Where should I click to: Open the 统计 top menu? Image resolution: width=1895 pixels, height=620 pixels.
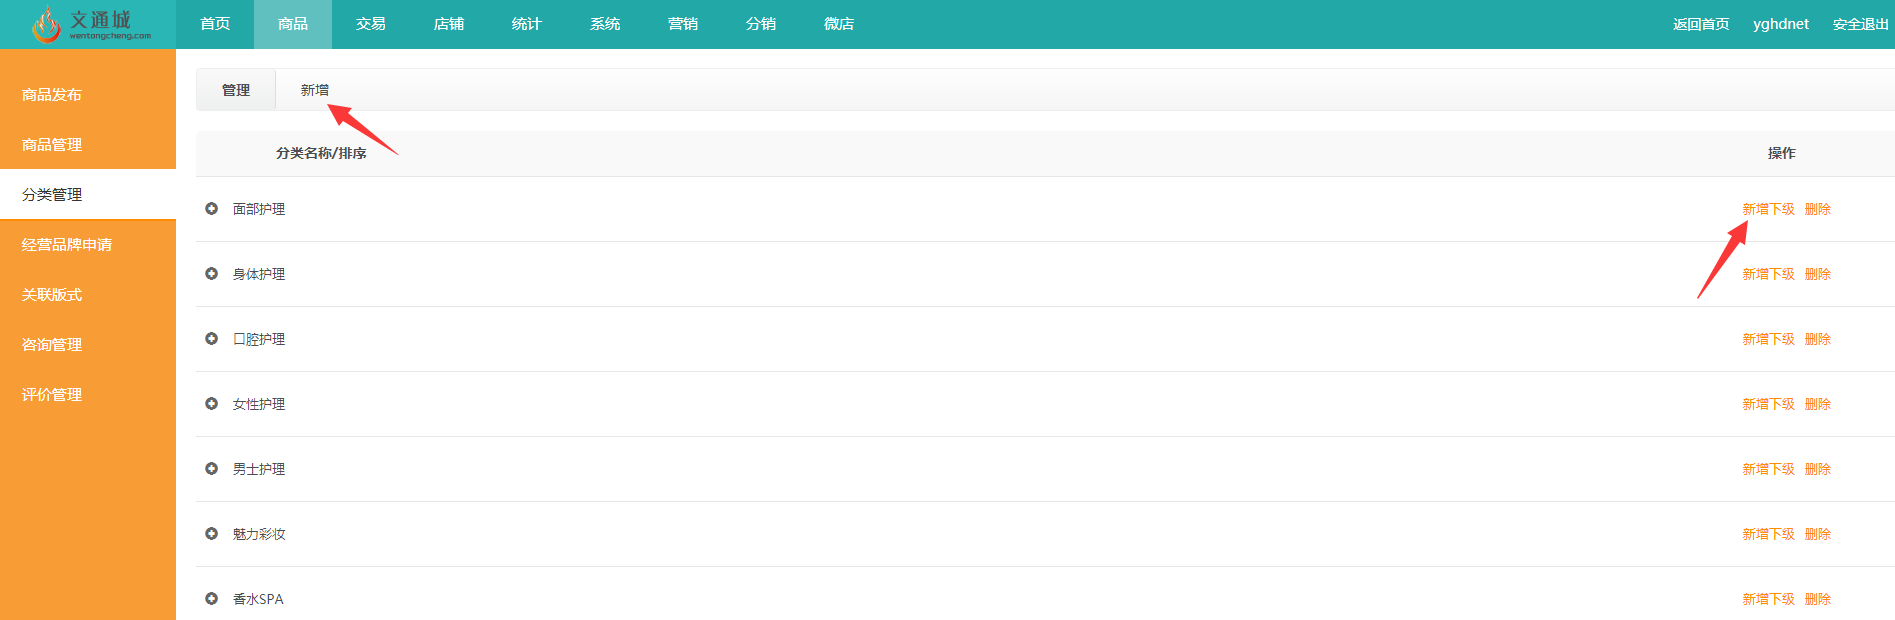[527, 24]
